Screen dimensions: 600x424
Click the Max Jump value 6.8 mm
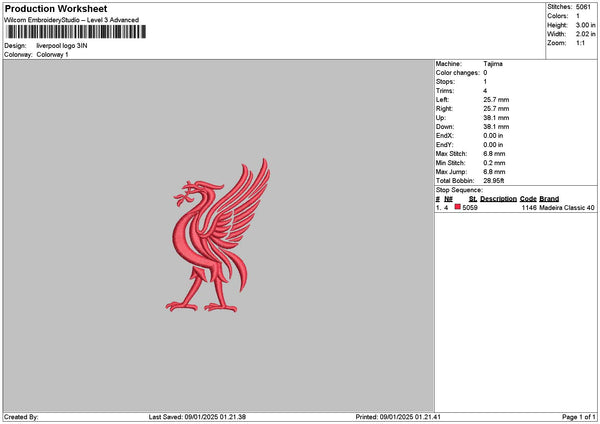tap(494, 172)
